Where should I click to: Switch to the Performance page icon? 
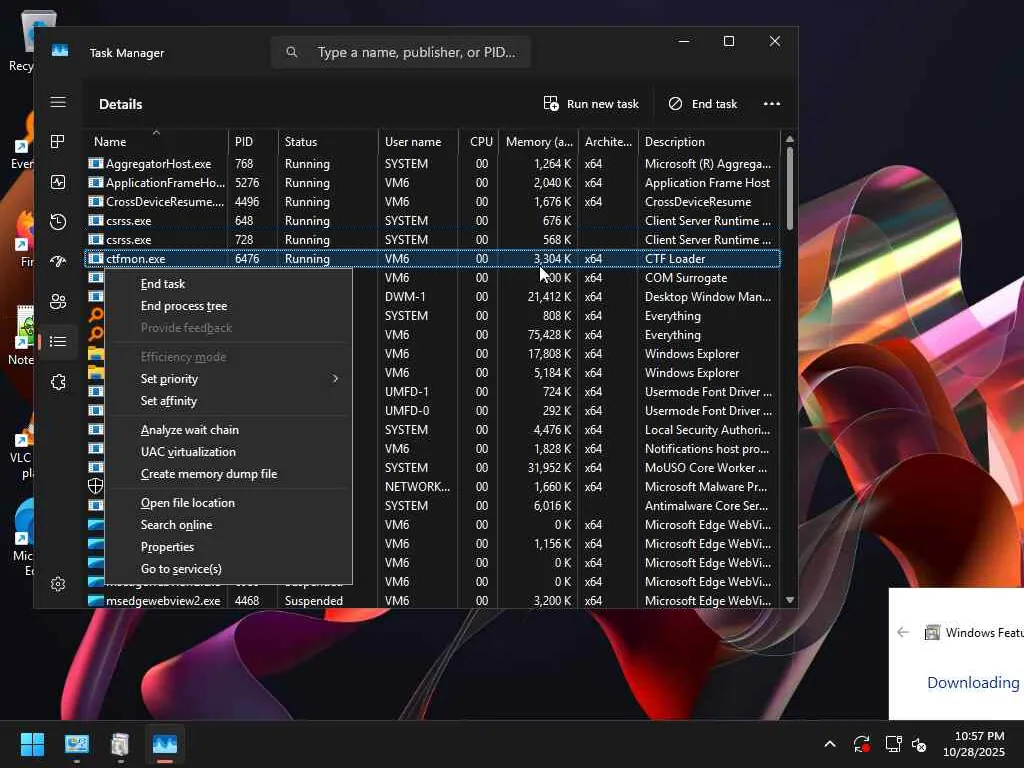[x=58, y=182]
